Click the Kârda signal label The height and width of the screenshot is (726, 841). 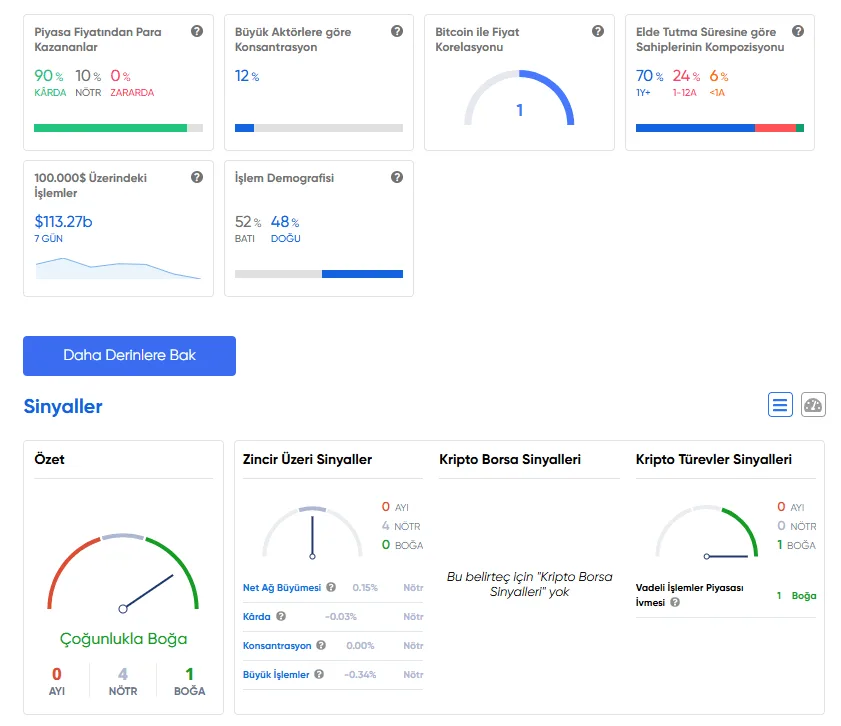click(257, 617)
